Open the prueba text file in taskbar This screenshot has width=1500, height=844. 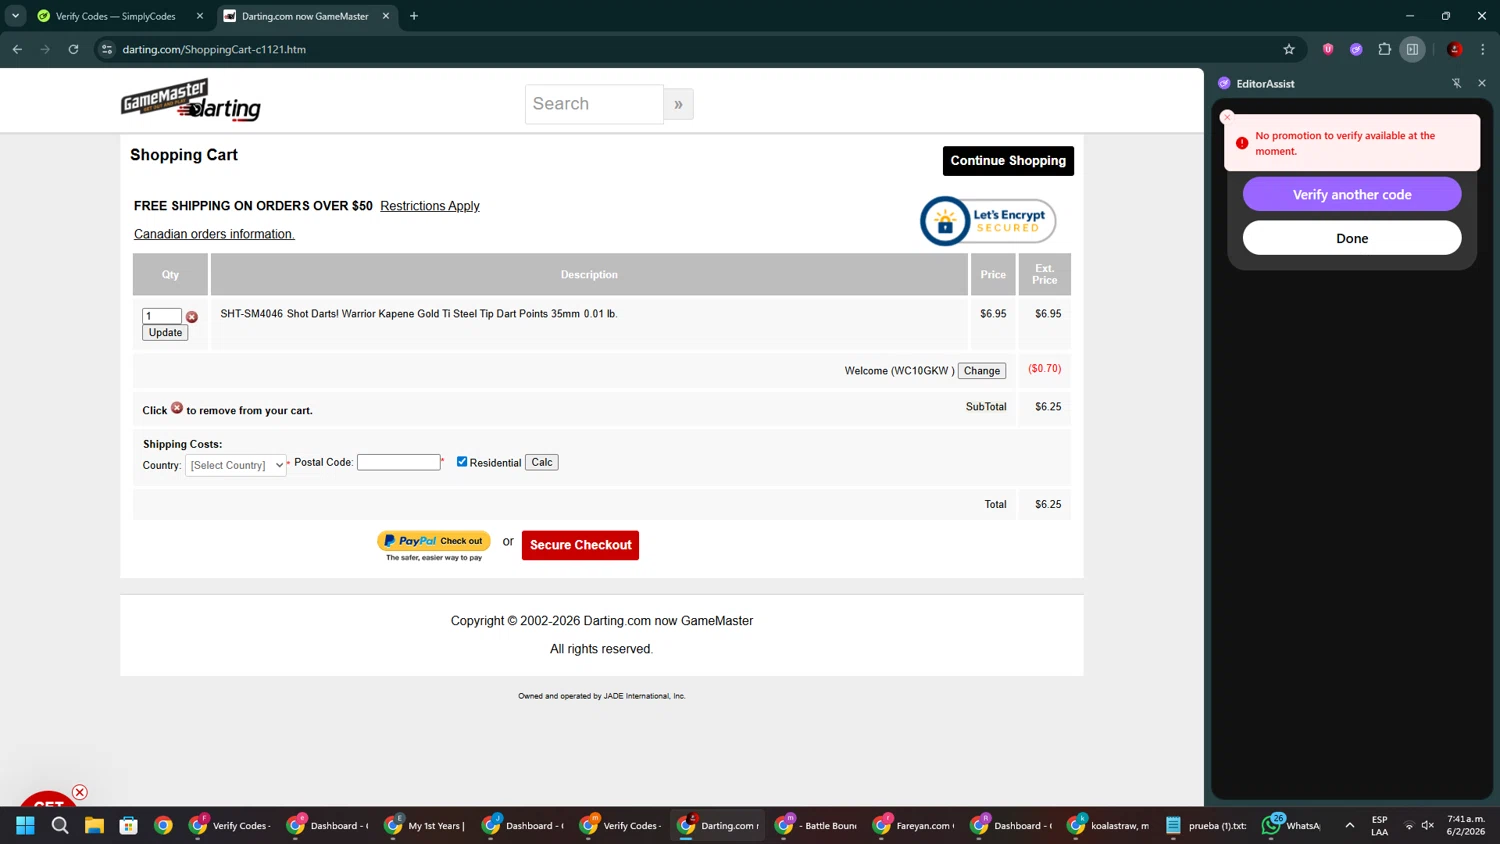tap(1205, 825)
